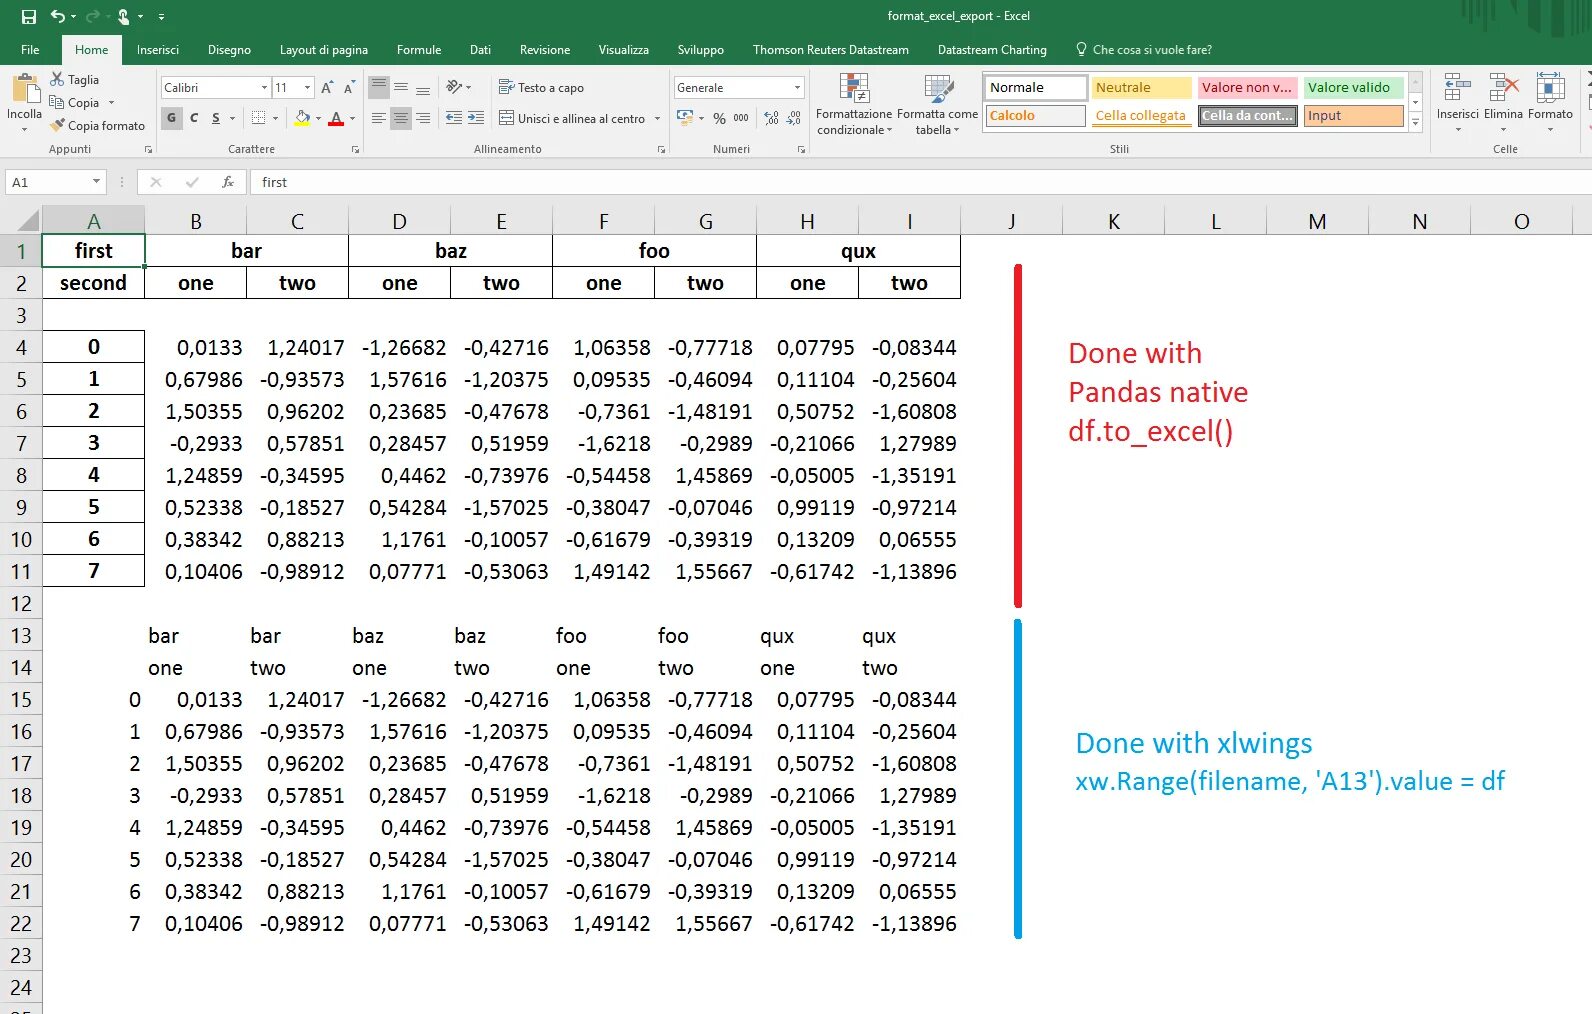1592x1014 pixels.
Task: Apply the Neutrale cell style
Action: [x=1141, y=88]
